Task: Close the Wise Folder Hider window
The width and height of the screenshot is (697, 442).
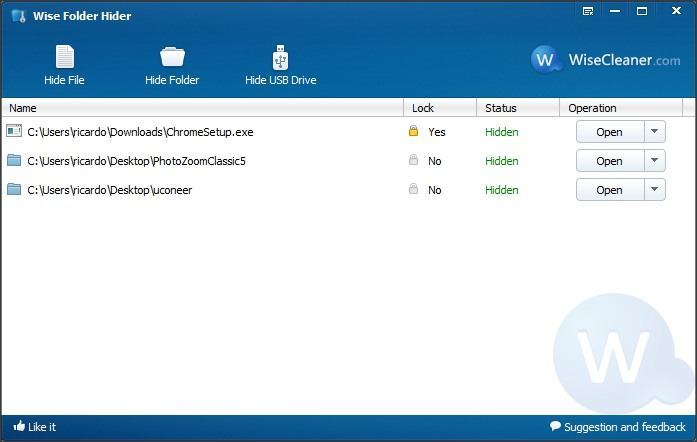Action: point(676,11)
